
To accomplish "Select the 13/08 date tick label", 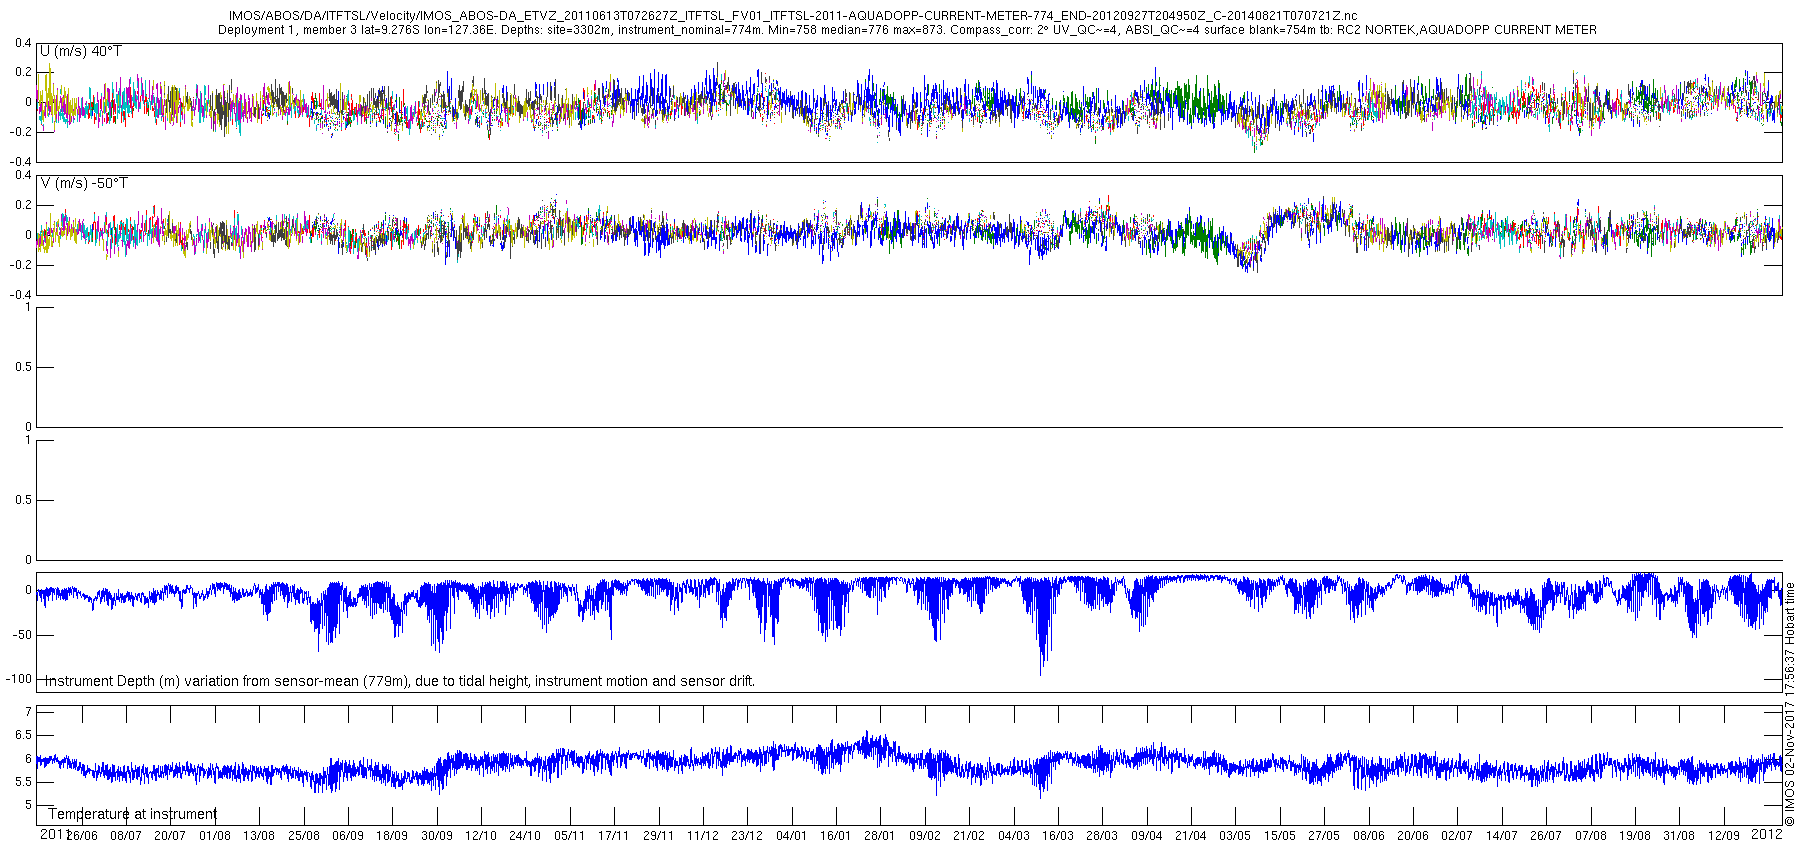I will click(259, 836).
